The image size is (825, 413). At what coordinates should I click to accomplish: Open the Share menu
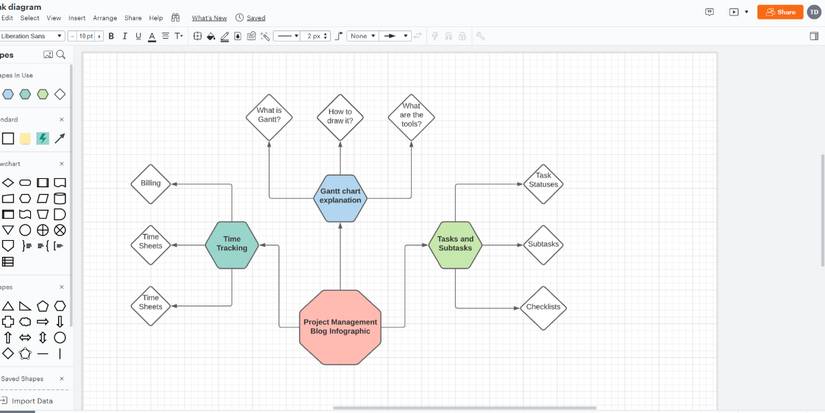click(x=133, y=18)
